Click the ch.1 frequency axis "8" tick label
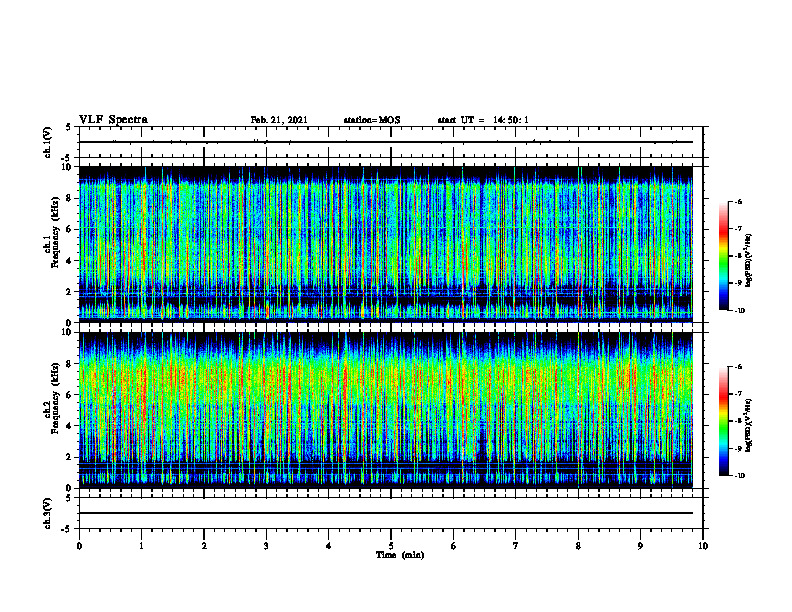 pyautogui.click(x=69, y=198)
